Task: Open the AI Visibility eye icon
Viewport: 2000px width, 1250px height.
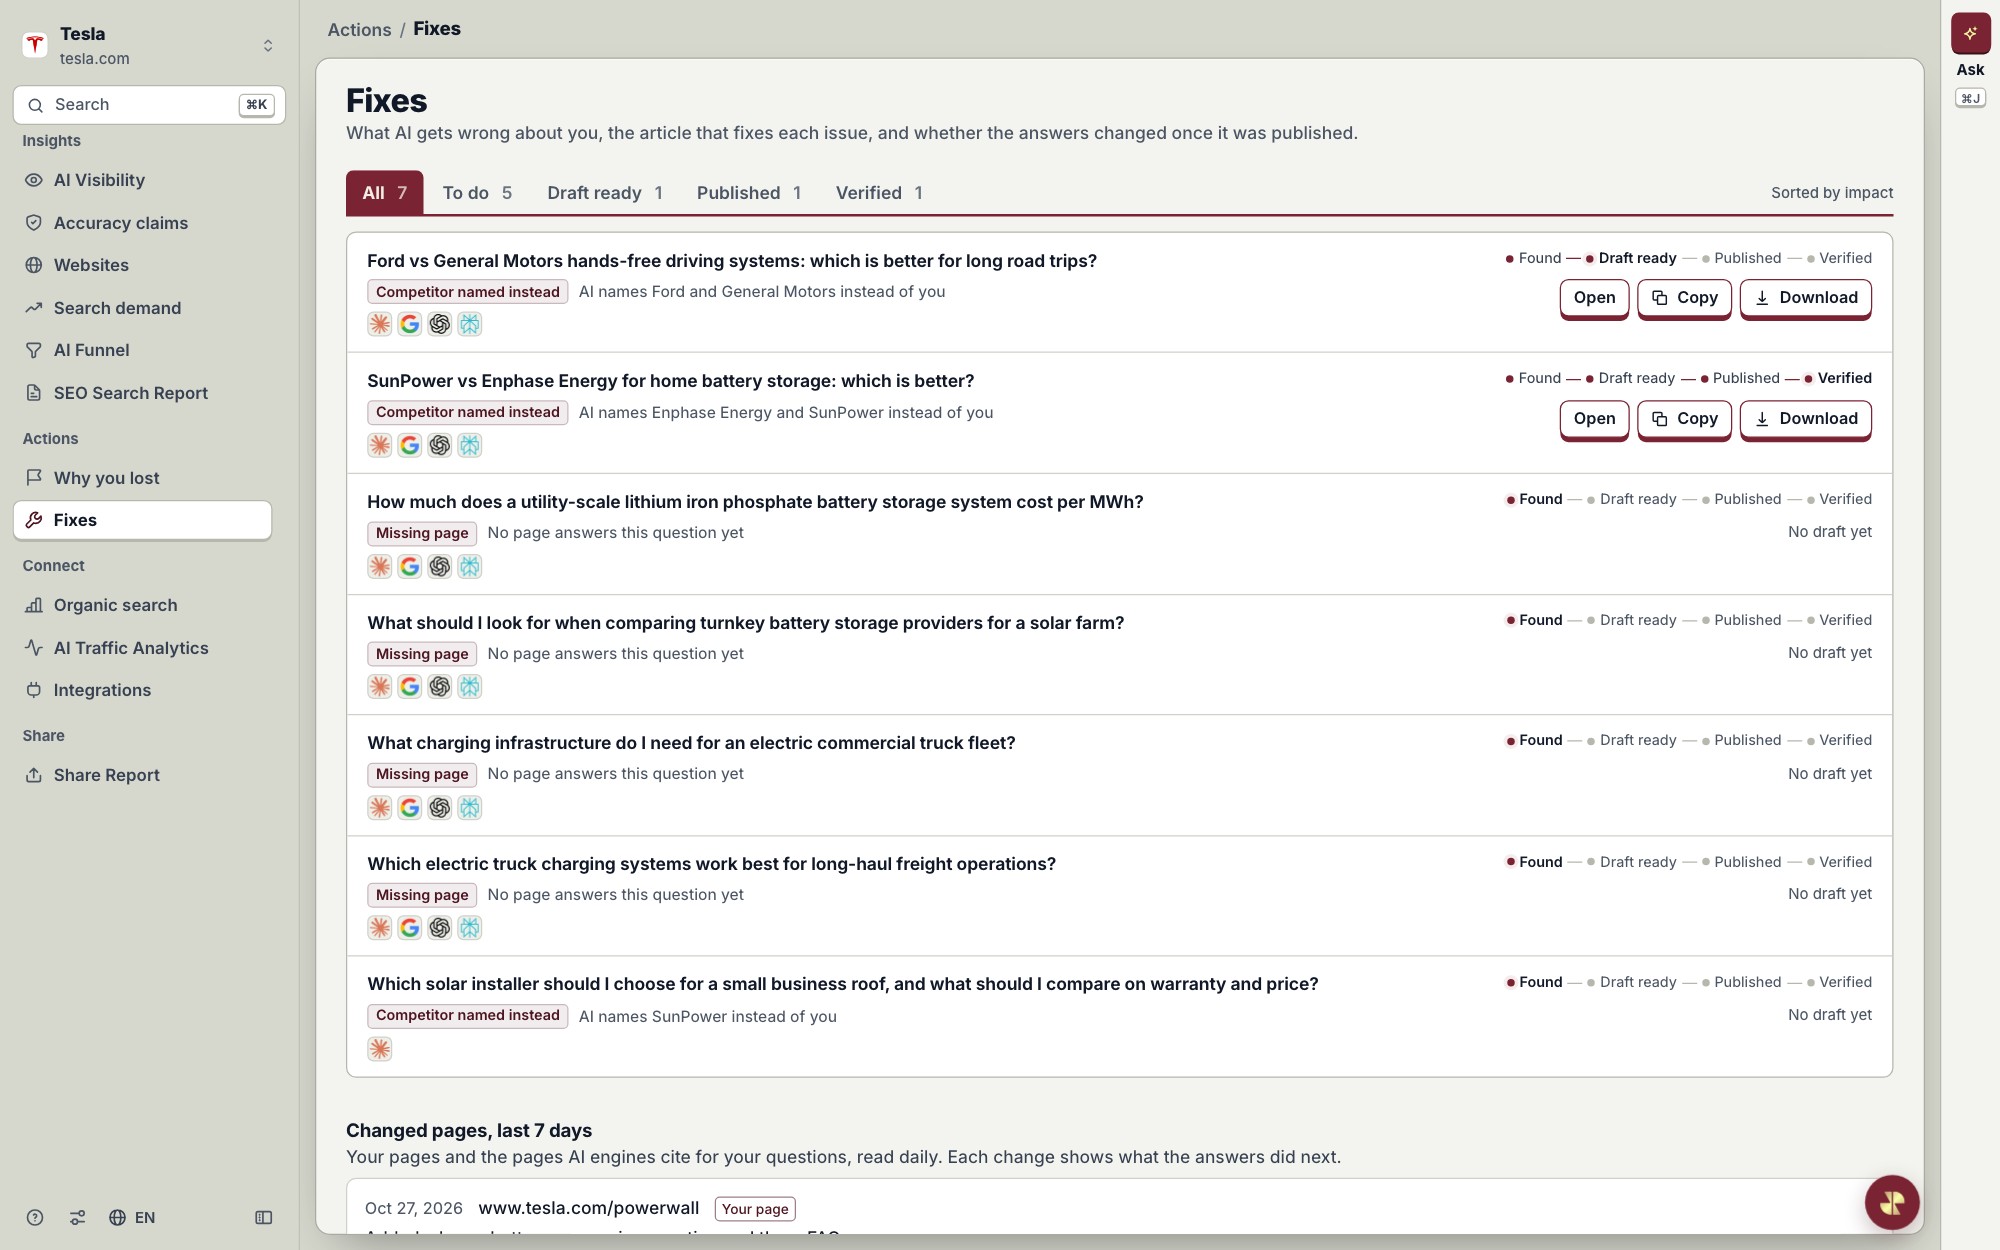Action: tap(34, 180)
